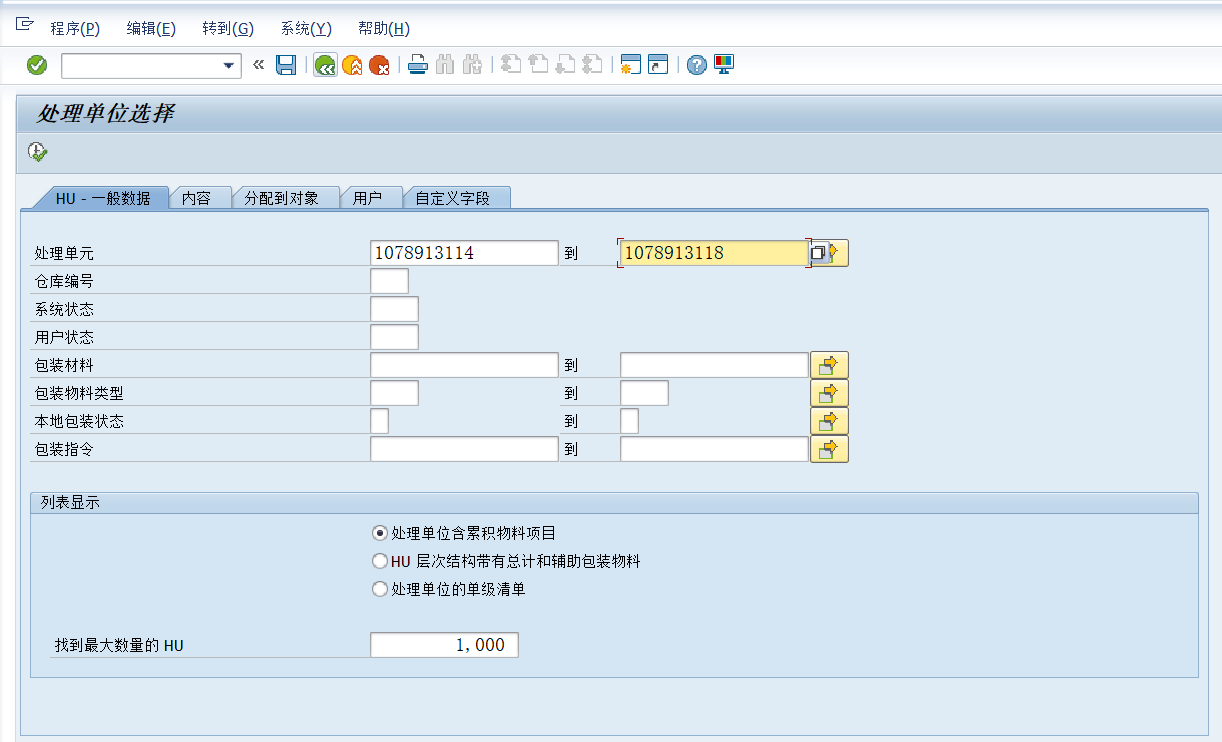Select the HU 层次结构带有总计和辅助包装物料 option
This screenshot has width=1222, height=742.
pos(380,561)
